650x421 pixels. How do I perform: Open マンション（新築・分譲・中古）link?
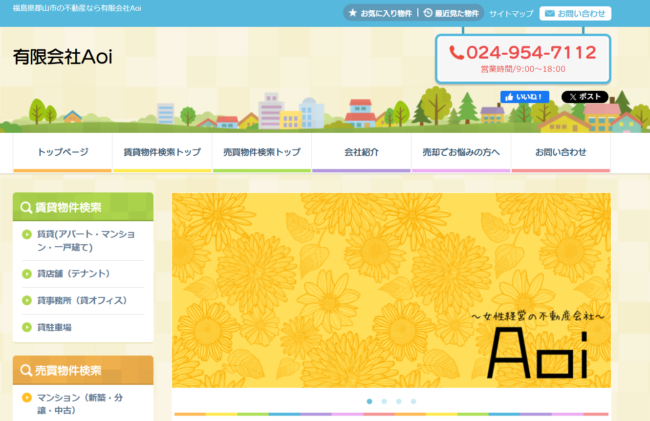pyautogui.click(x=80, y=404)
